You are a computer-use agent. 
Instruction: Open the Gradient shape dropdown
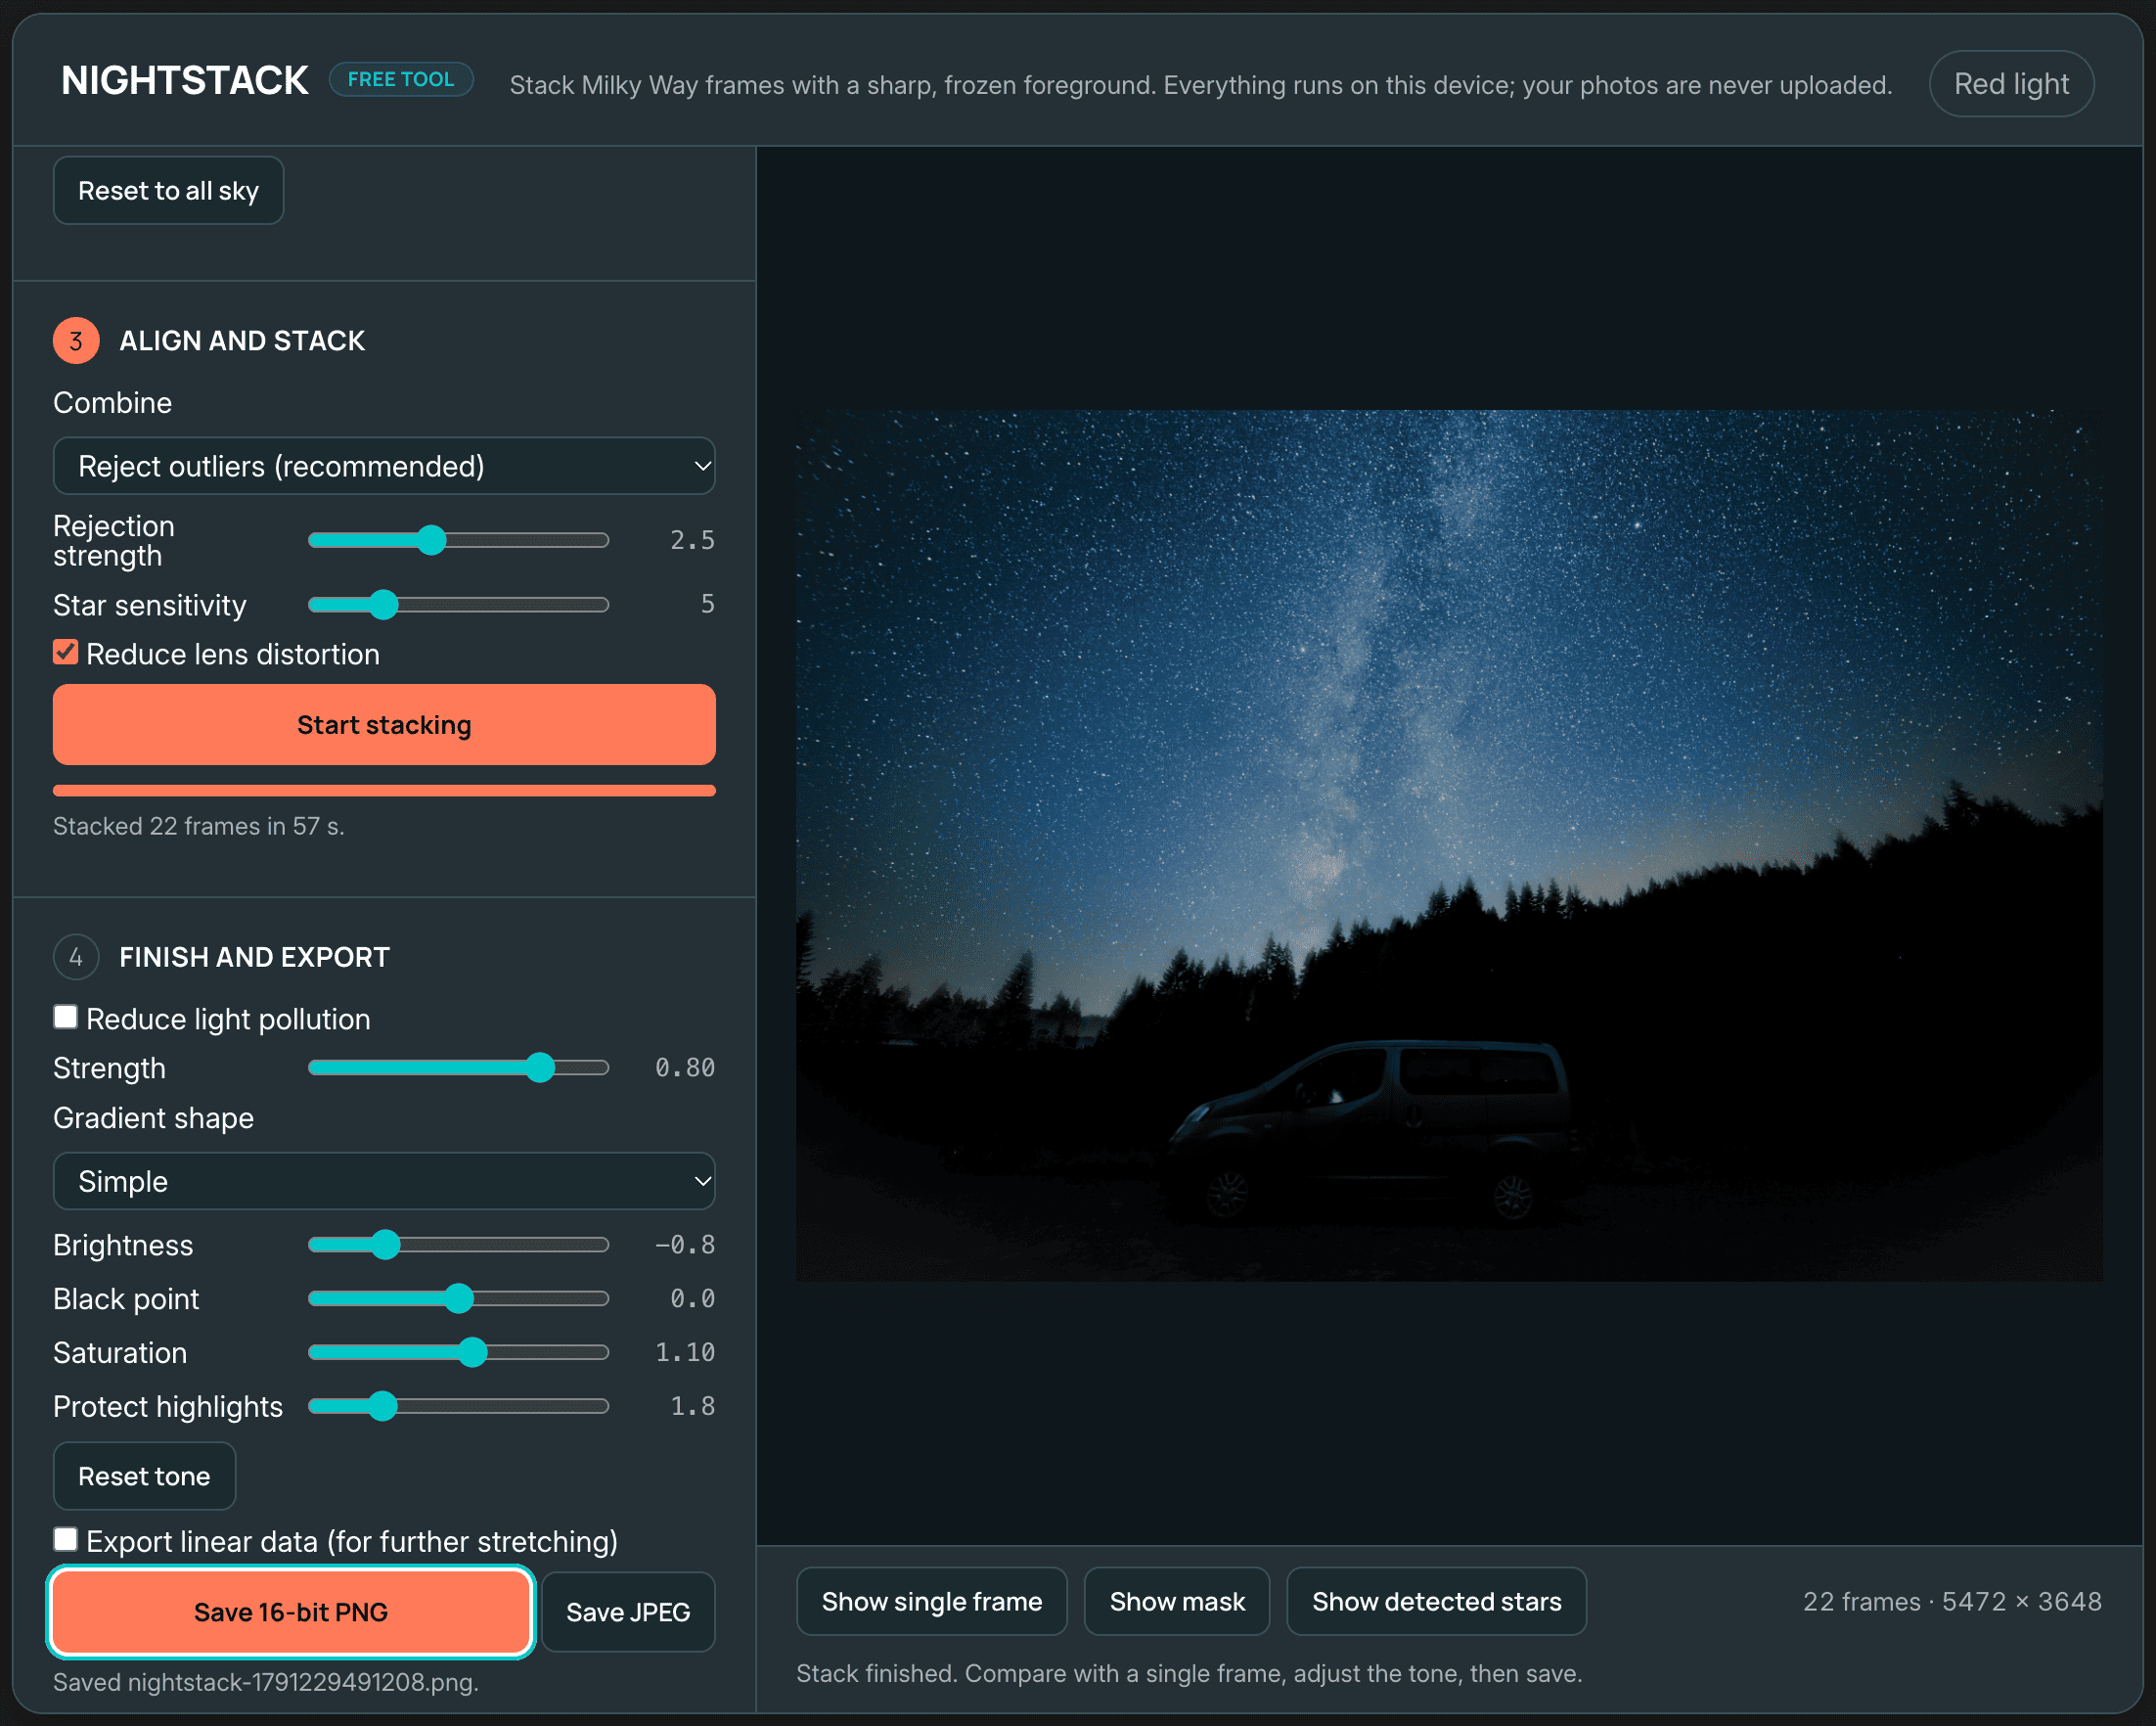(384, 1181)
